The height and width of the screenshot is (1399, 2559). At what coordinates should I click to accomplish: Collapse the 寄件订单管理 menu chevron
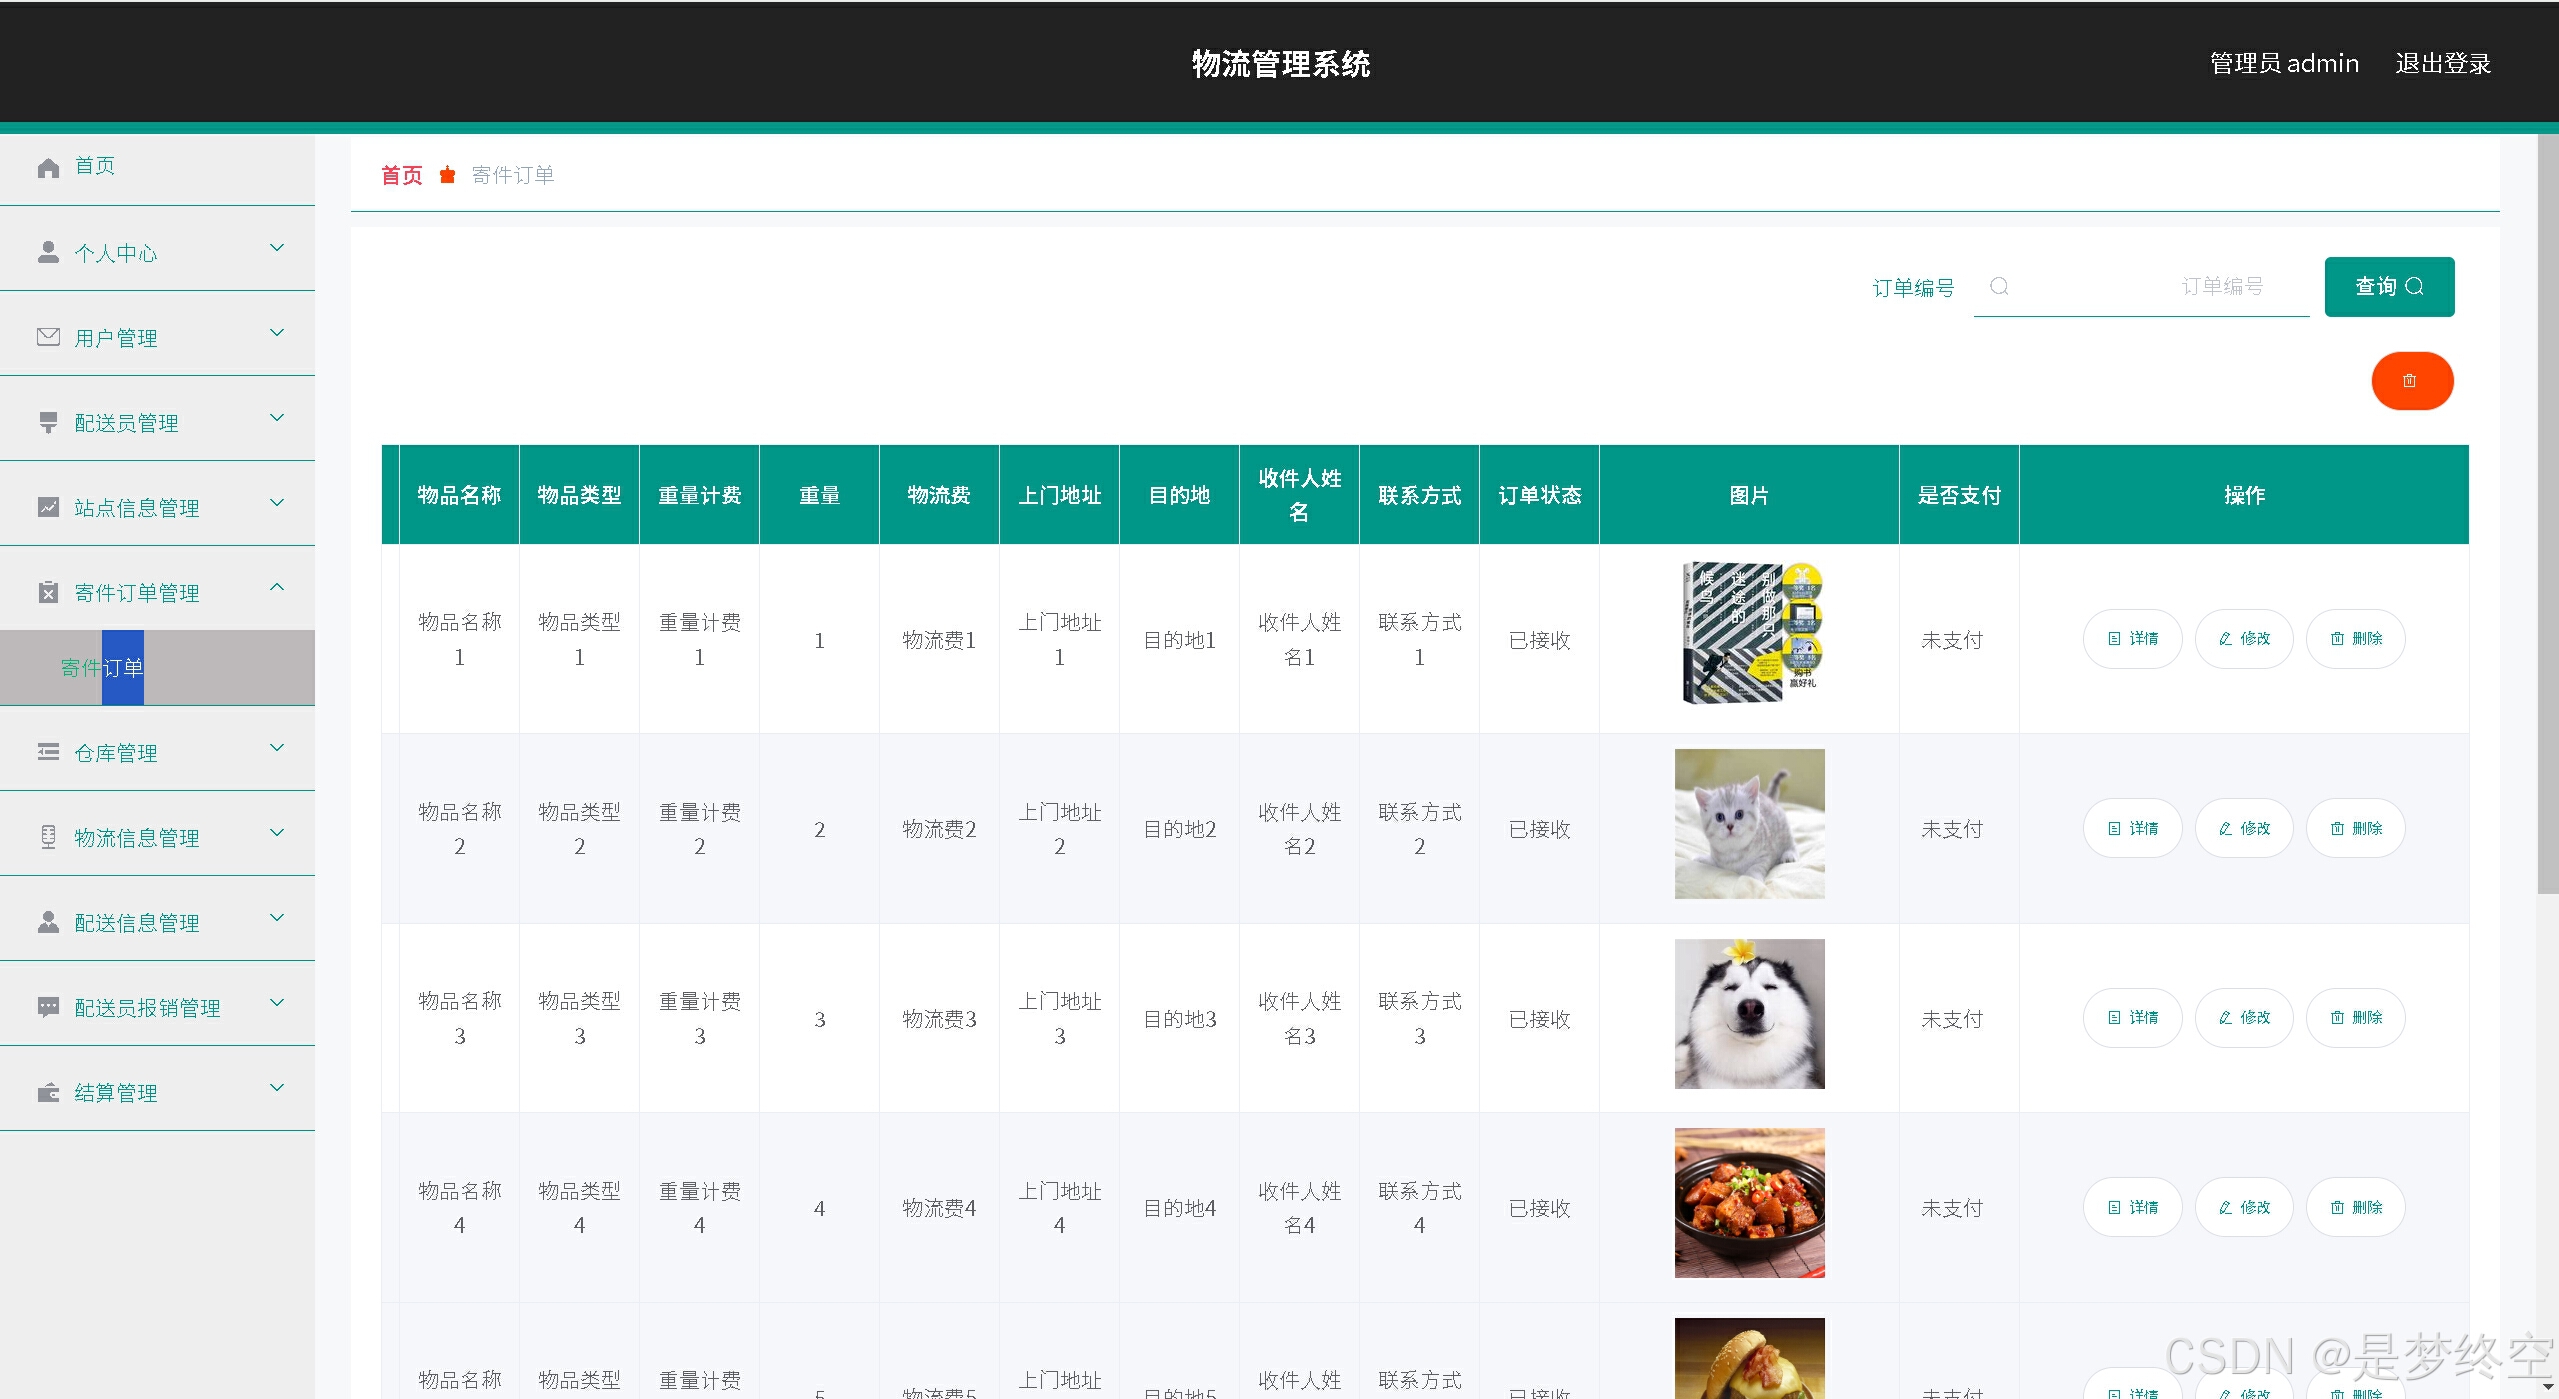[x=277, y=588]
